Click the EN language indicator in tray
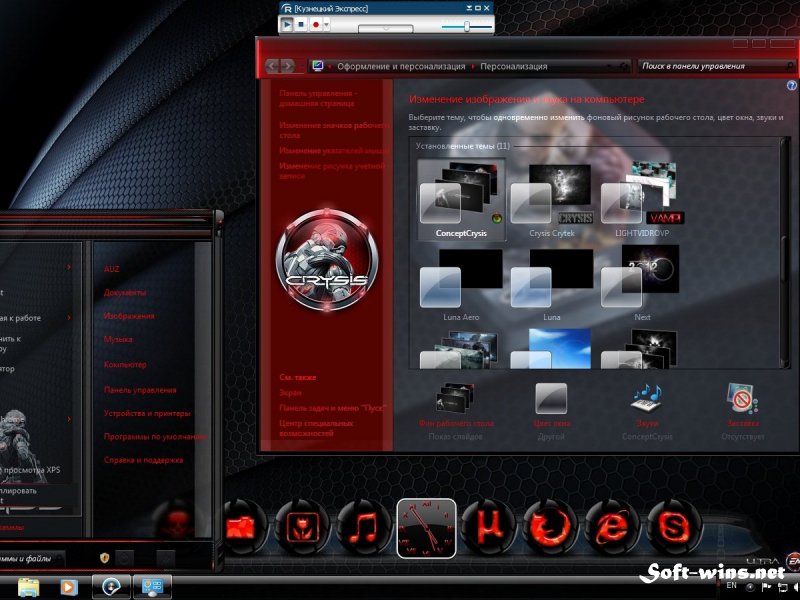Screen dimensions: 800x600 pos(732,585)
